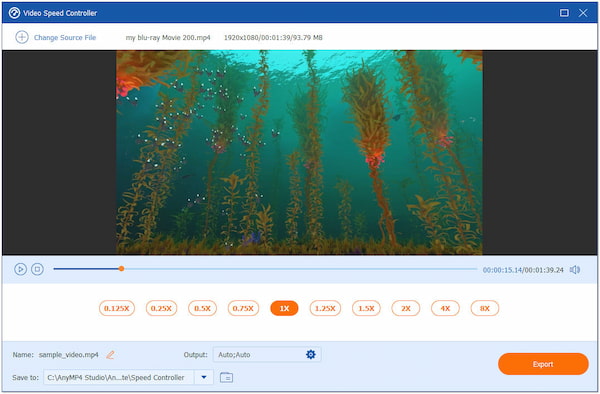The width and height of the screenshot is (600, 394).
Task: Select the 8X speed option
Action: [485, 308]
